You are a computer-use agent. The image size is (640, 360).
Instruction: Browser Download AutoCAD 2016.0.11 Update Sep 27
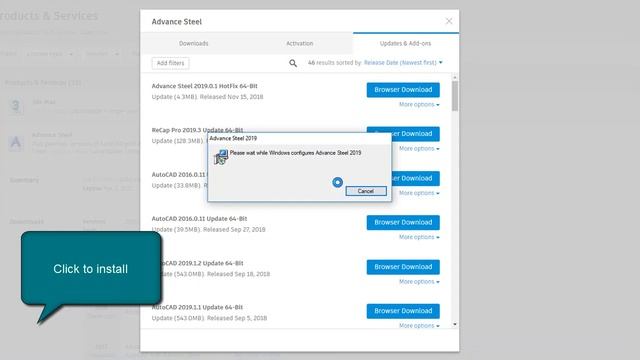(x=403, y=222)
